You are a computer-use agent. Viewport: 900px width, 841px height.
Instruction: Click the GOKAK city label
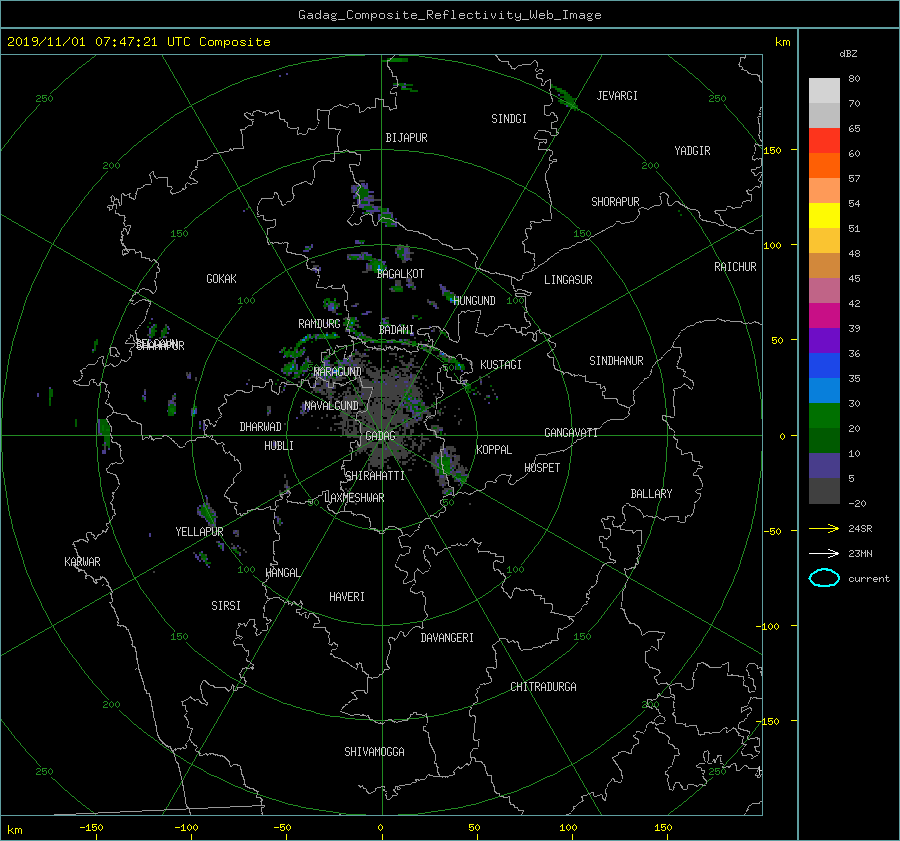coord(222,279)
